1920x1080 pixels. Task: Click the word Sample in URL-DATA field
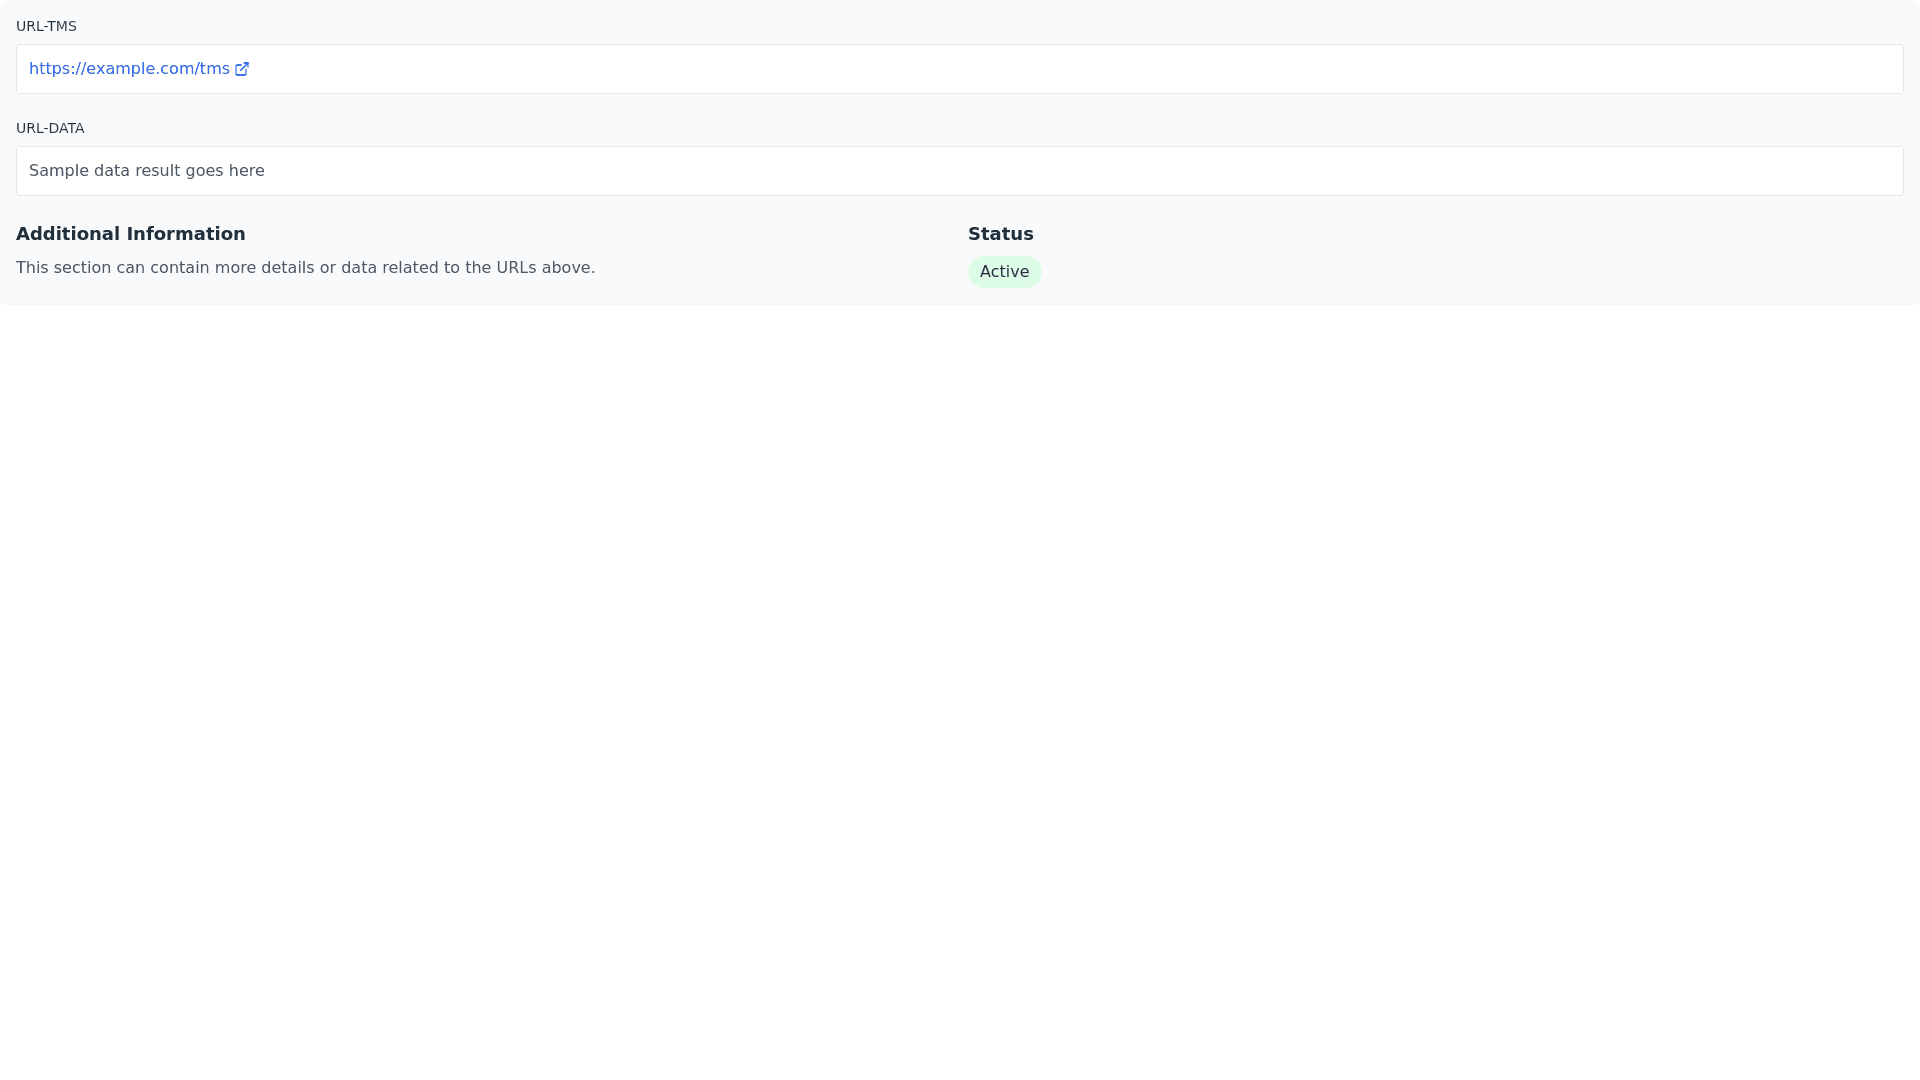click(59, 171)
